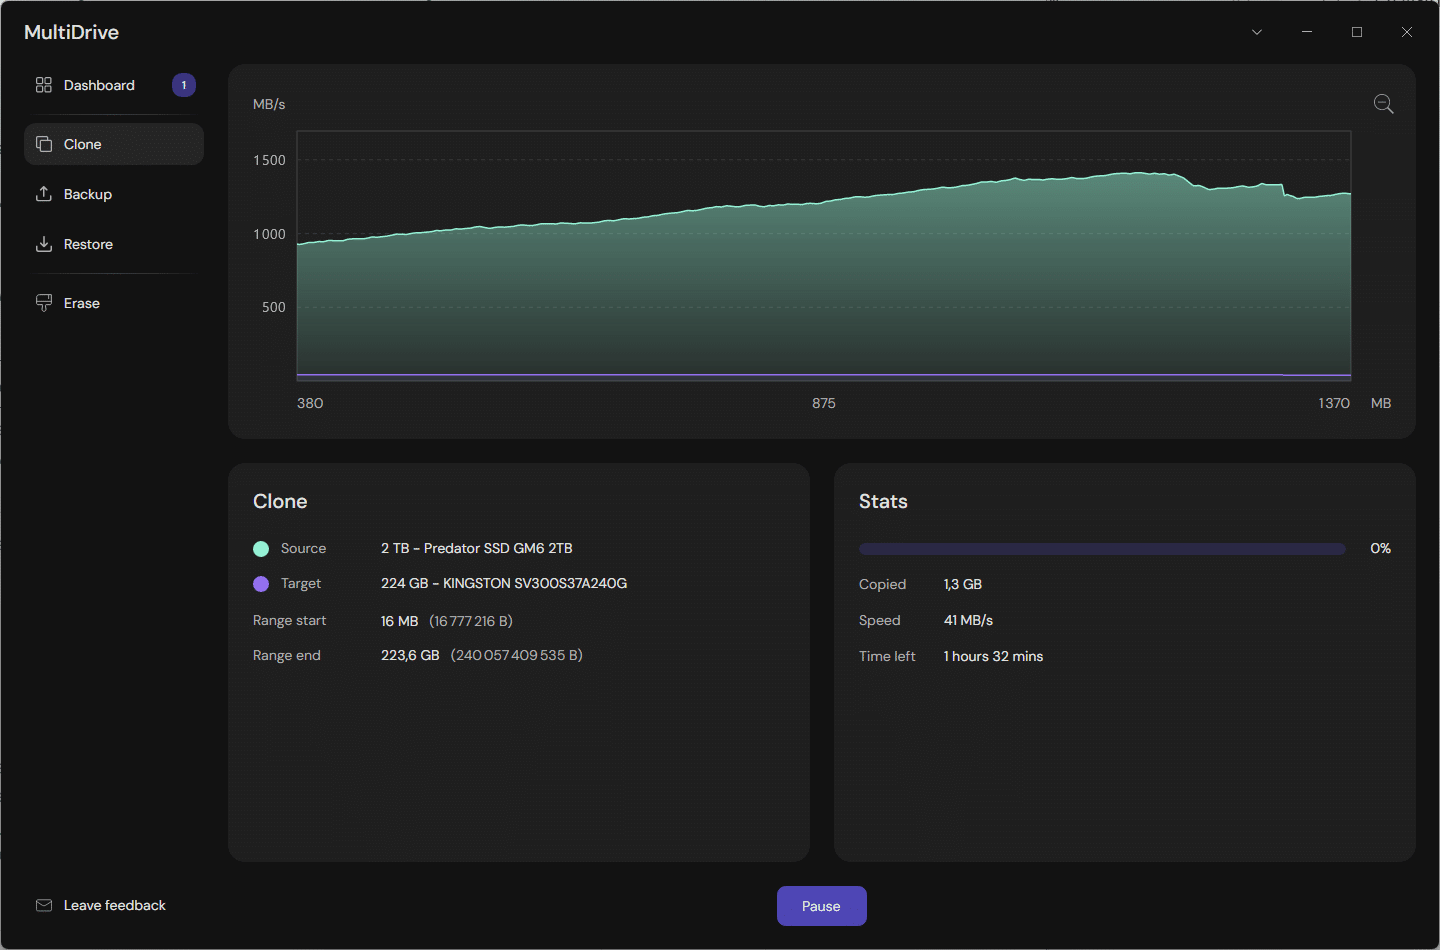Click the transfer speed graph area

pos(824,255)
